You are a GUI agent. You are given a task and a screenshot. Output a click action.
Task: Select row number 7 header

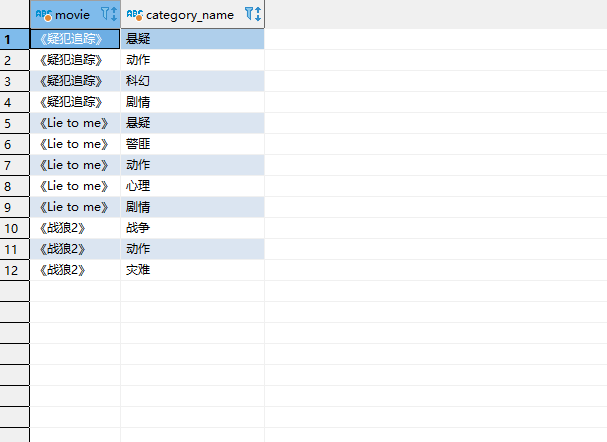pyautogui.click(x=15, y=165)
